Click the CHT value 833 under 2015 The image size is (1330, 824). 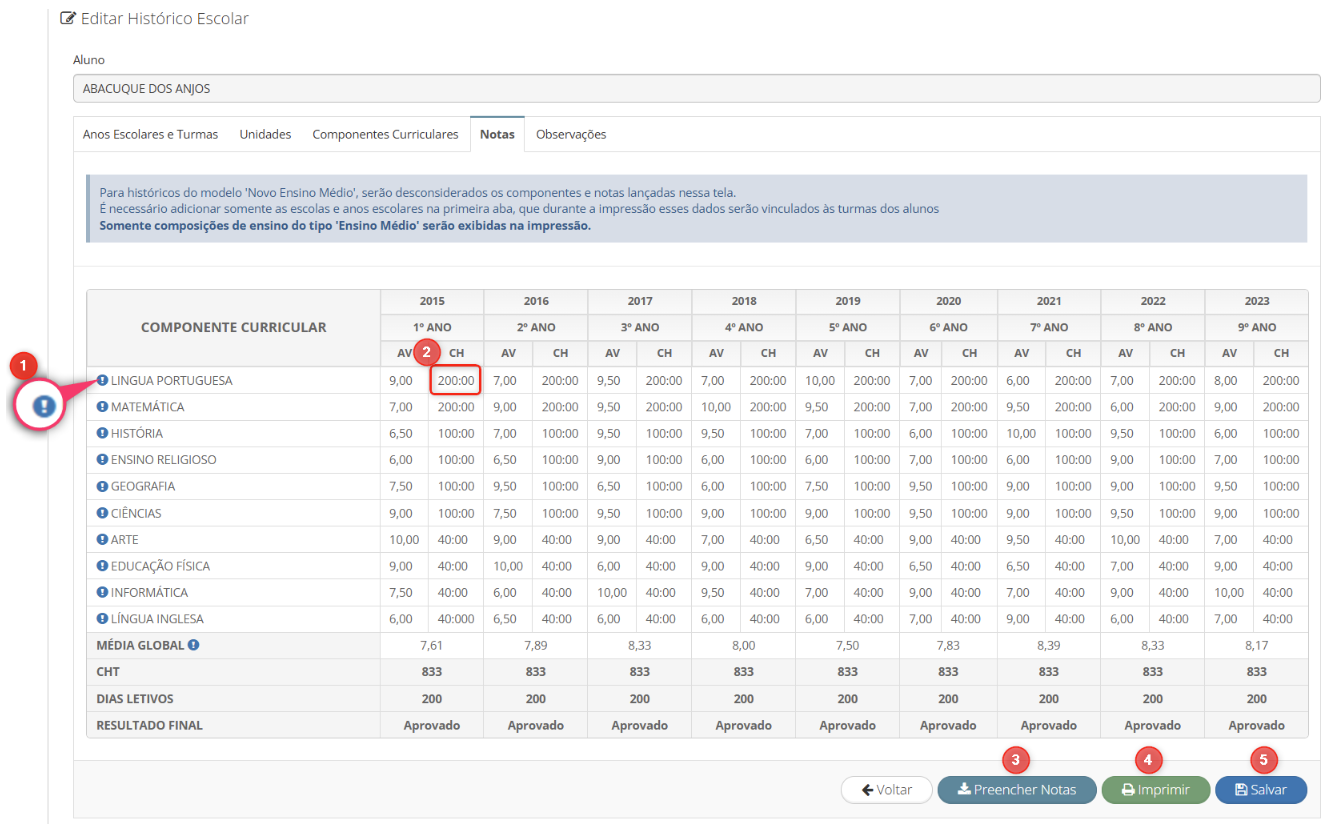(432, 672)
